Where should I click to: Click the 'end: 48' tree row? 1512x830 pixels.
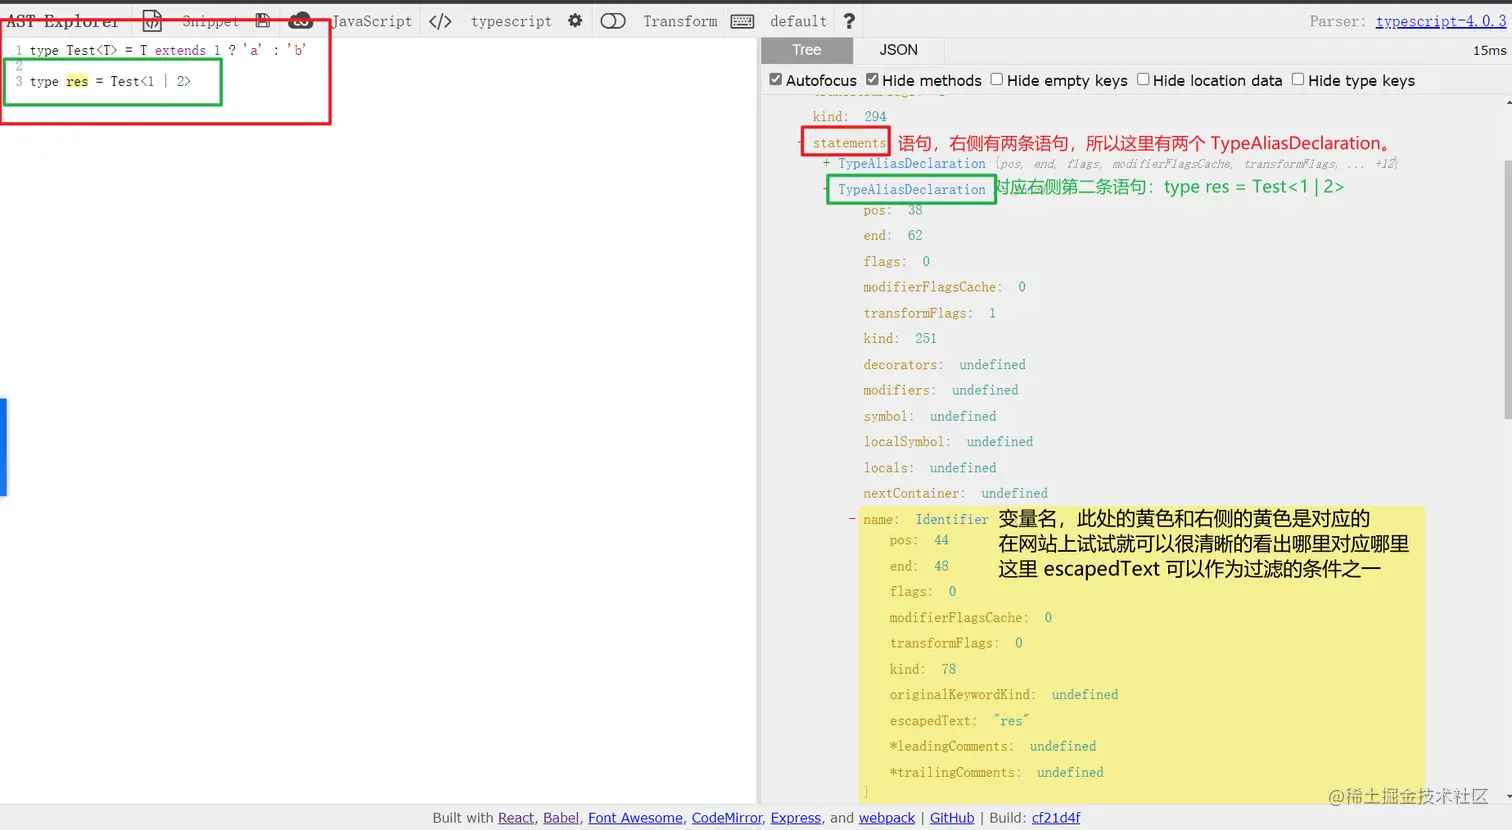[x=919, y=566]
